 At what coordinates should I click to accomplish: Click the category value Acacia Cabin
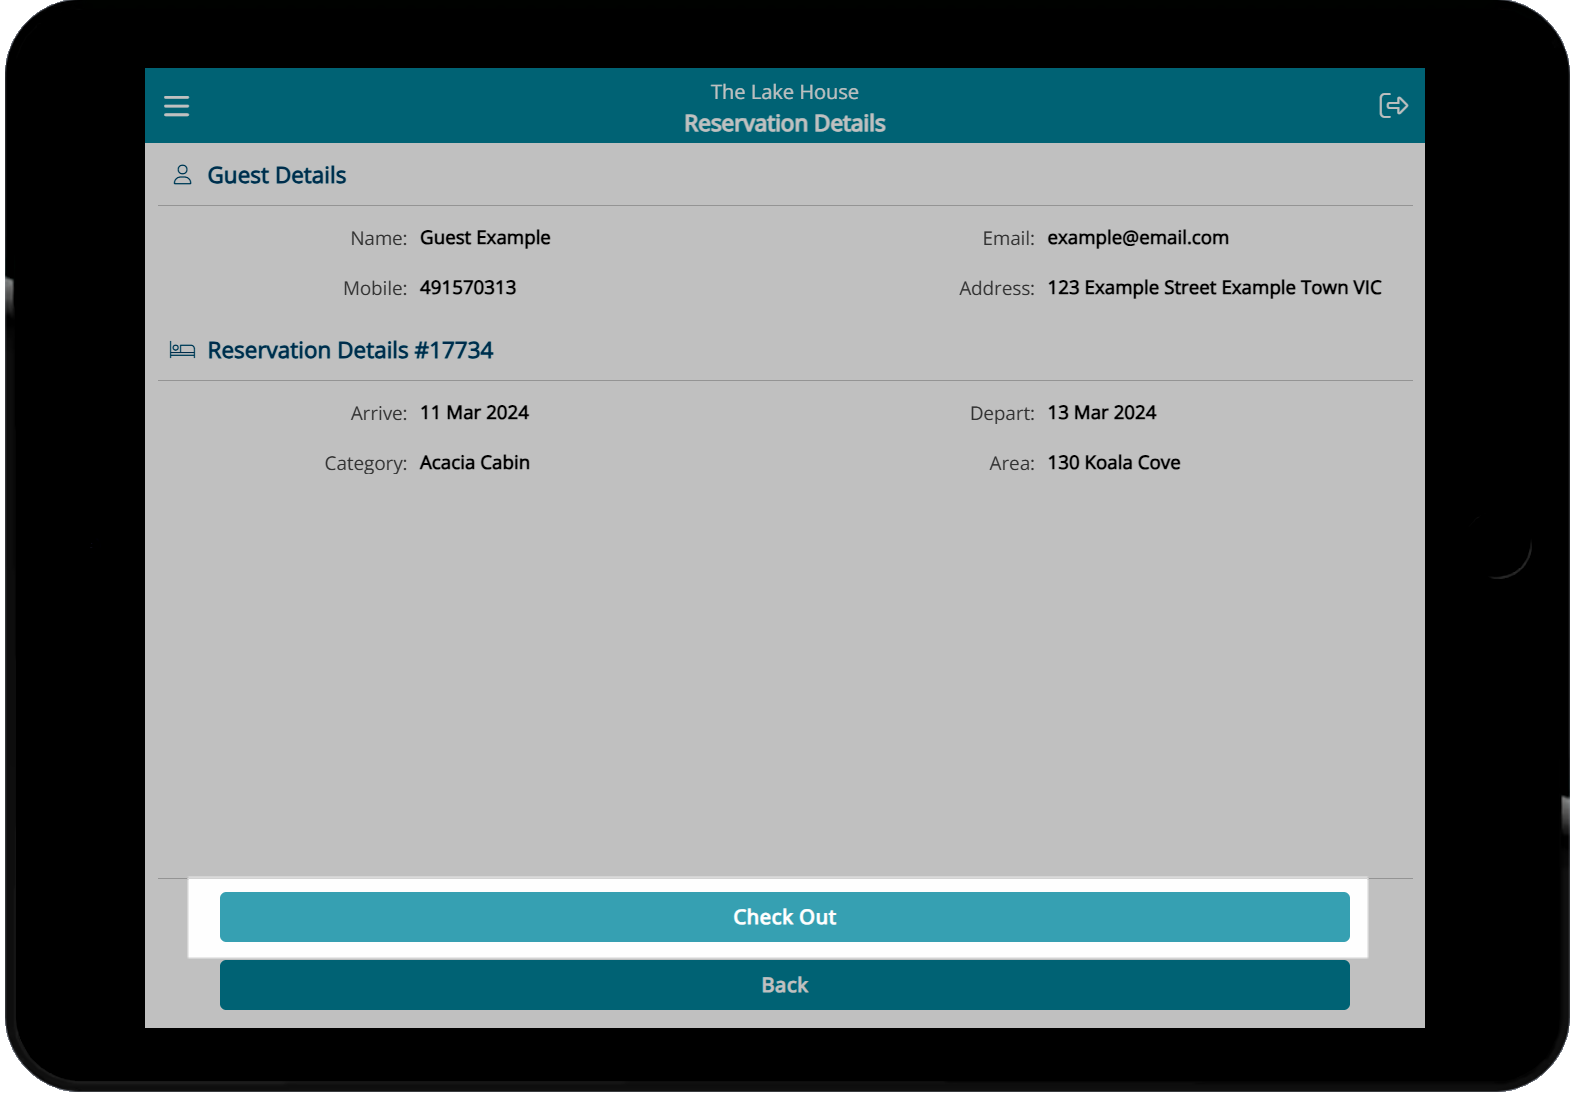click(475, 463)
